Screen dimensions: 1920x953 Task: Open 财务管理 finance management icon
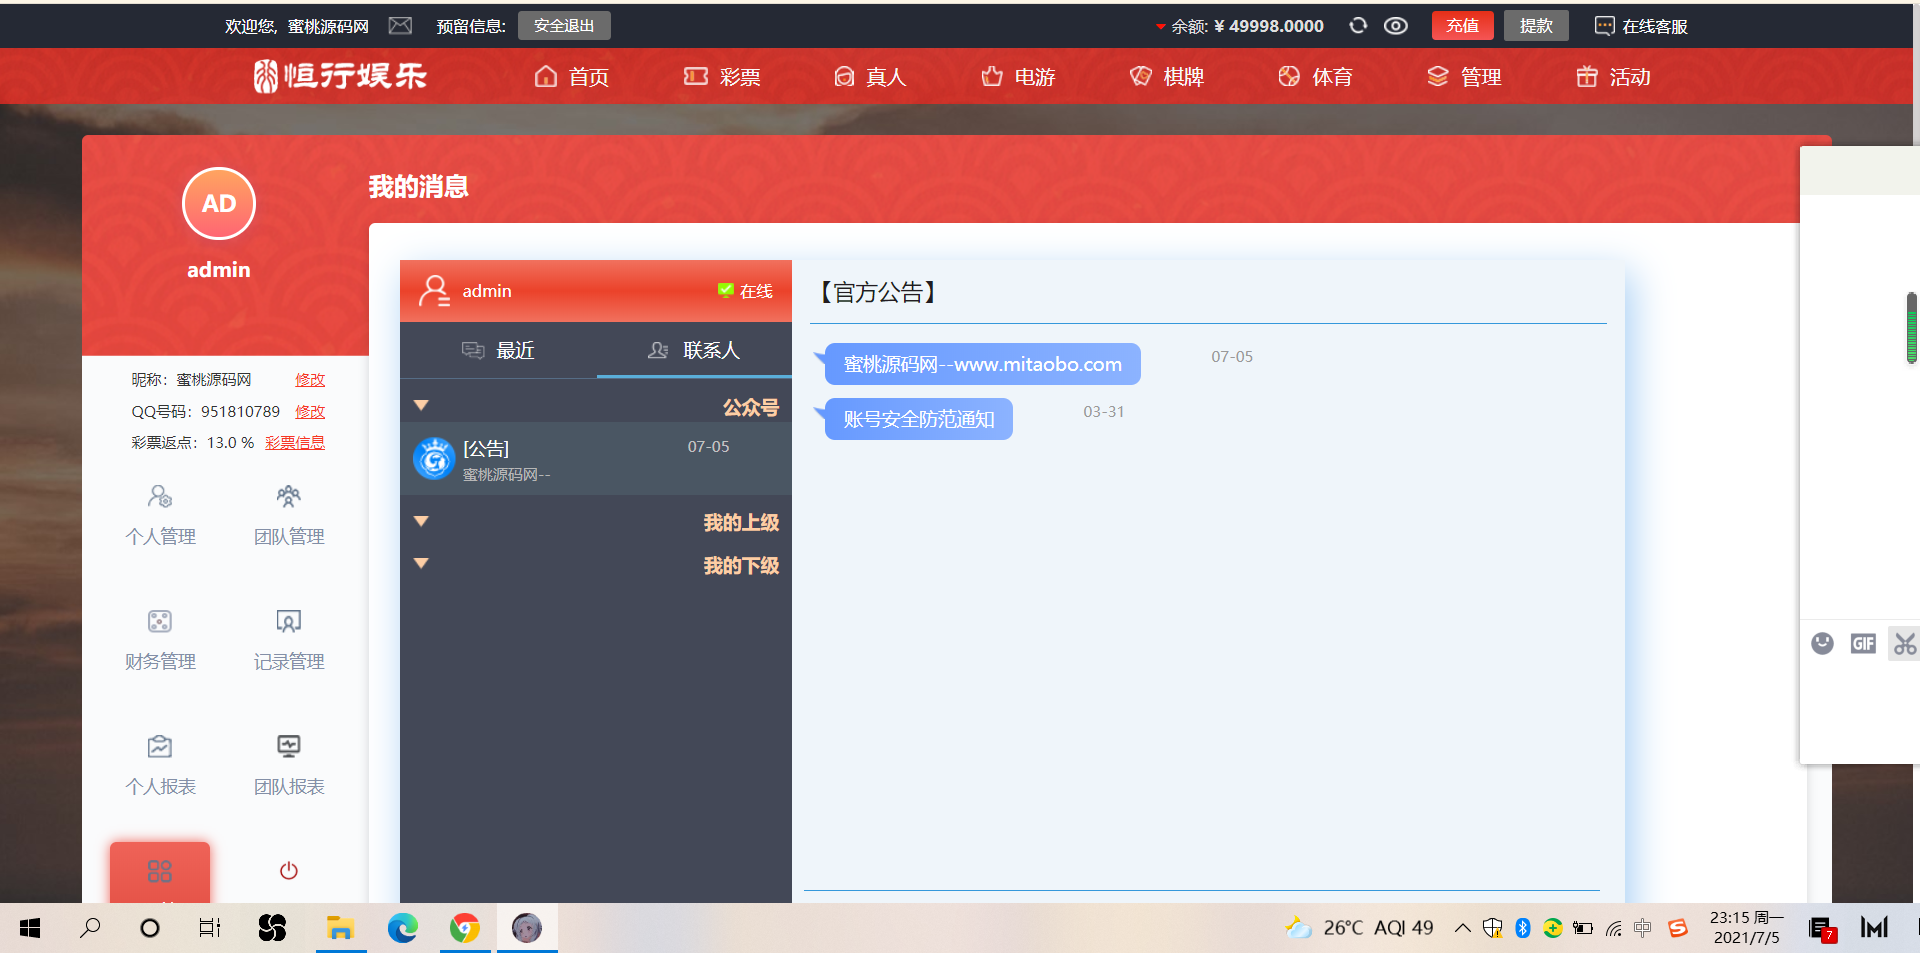point(160,622)
